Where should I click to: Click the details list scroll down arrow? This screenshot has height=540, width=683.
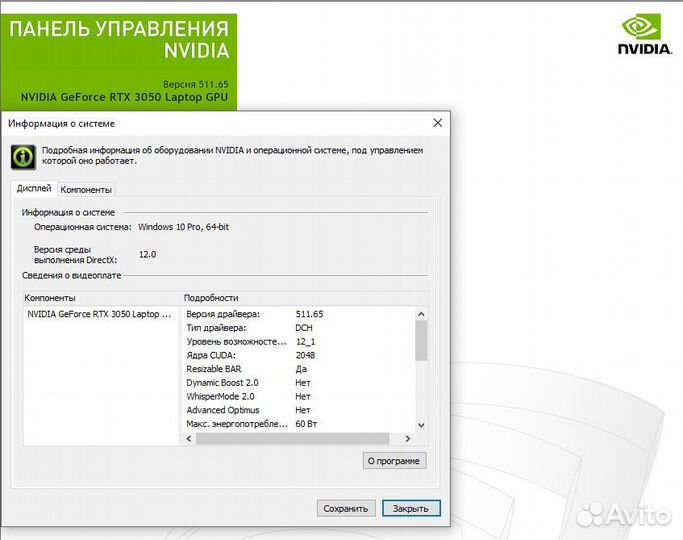point(421,425)
